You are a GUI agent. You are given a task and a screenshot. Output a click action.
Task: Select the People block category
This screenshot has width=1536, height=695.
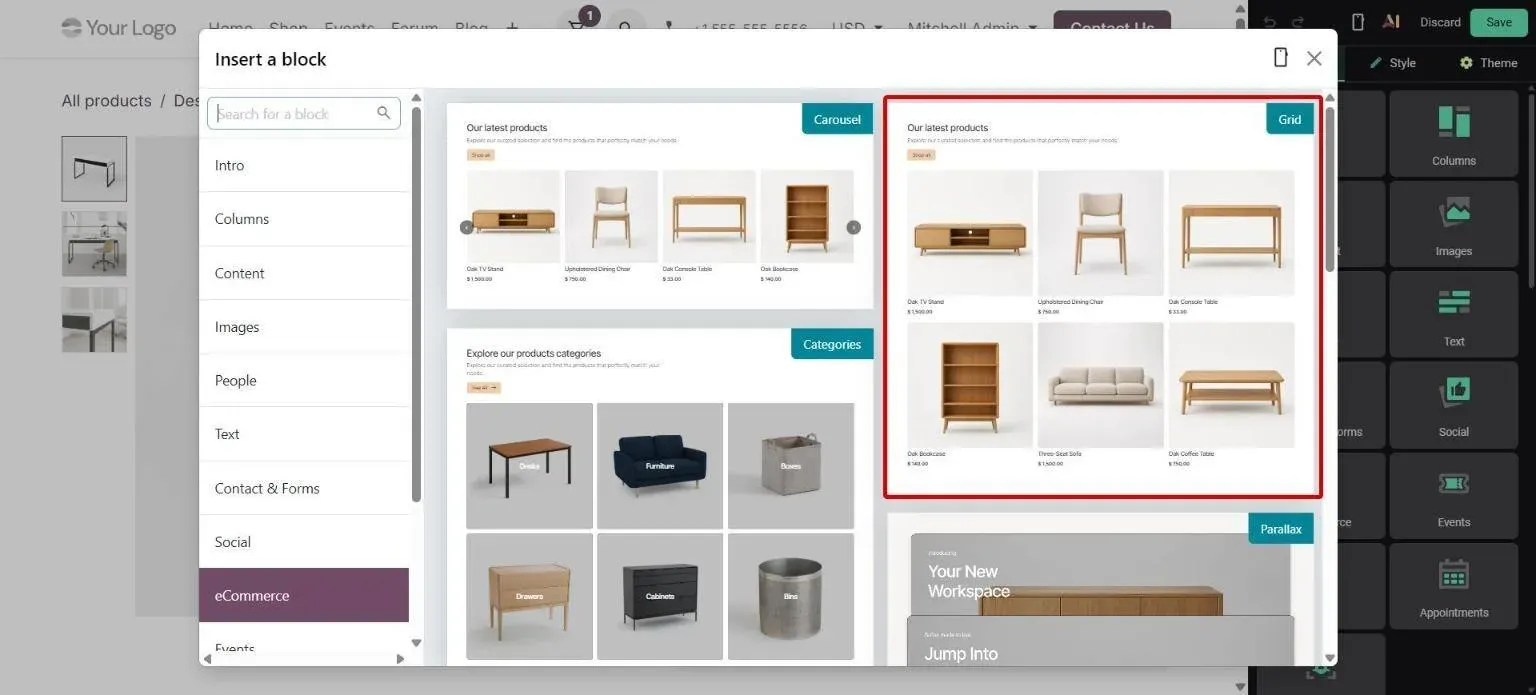(x=304, y=380)
